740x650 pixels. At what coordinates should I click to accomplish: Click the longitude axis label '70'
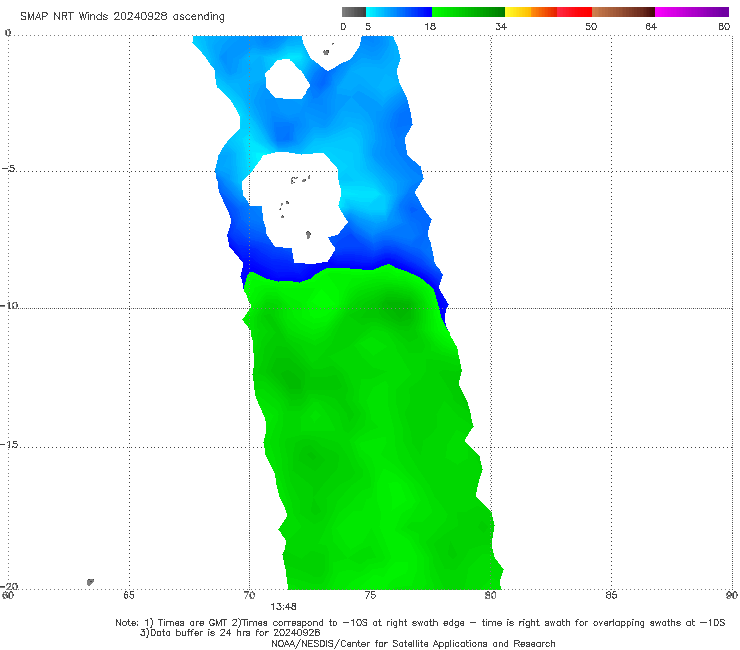249,595
